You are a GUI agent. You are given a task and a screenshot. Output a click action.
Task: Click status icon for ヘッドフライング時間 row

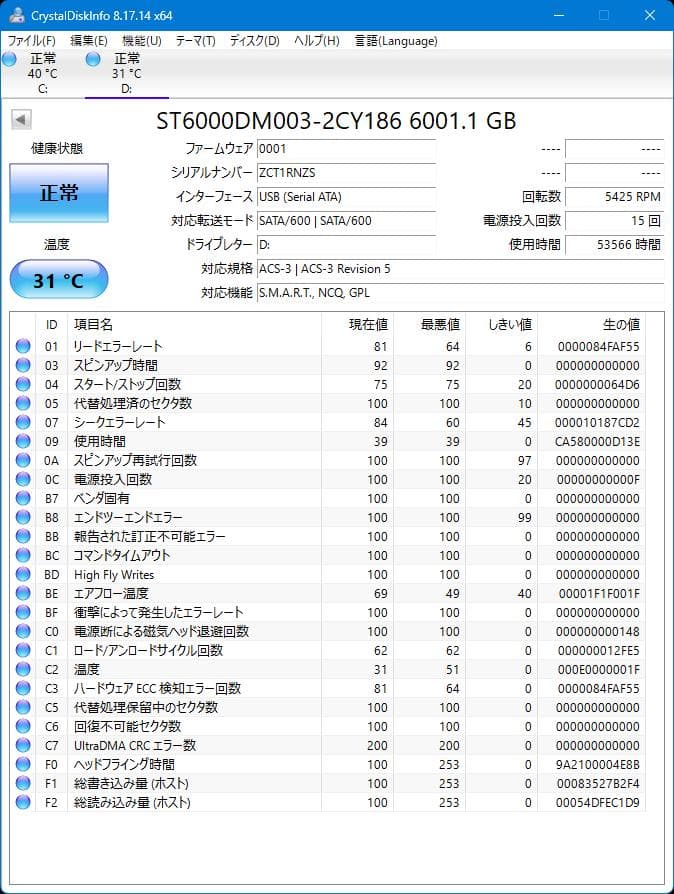pos(23,764)
